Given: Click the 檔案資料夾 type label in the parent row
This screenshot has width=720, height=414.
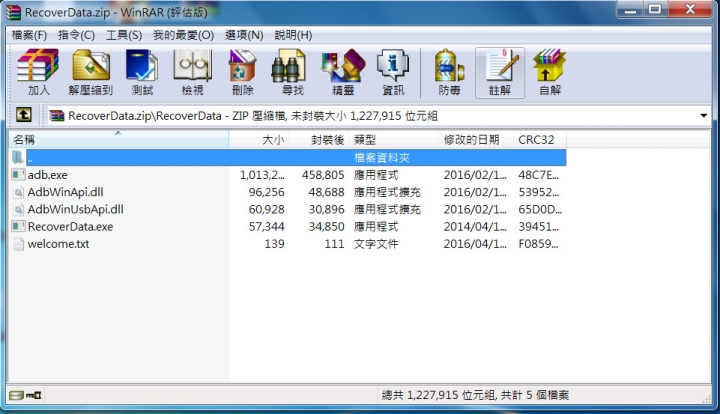Looking at the screenshot, I should (382, 158).
